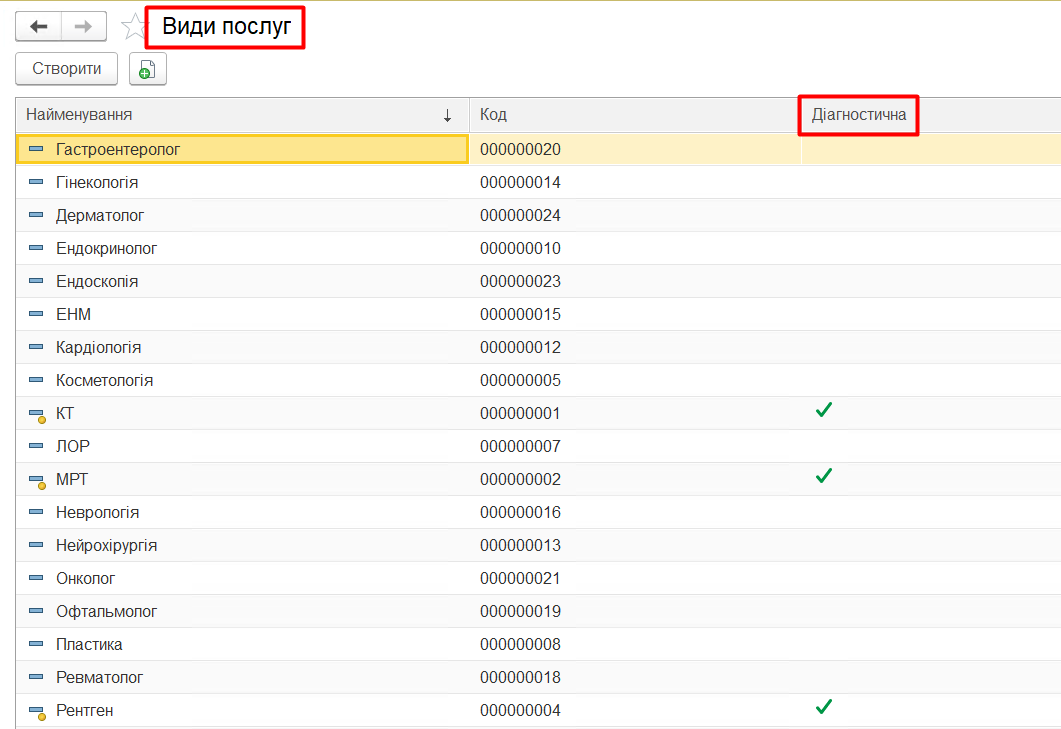Click the sort arrow in Найменування column

(447, 115)
